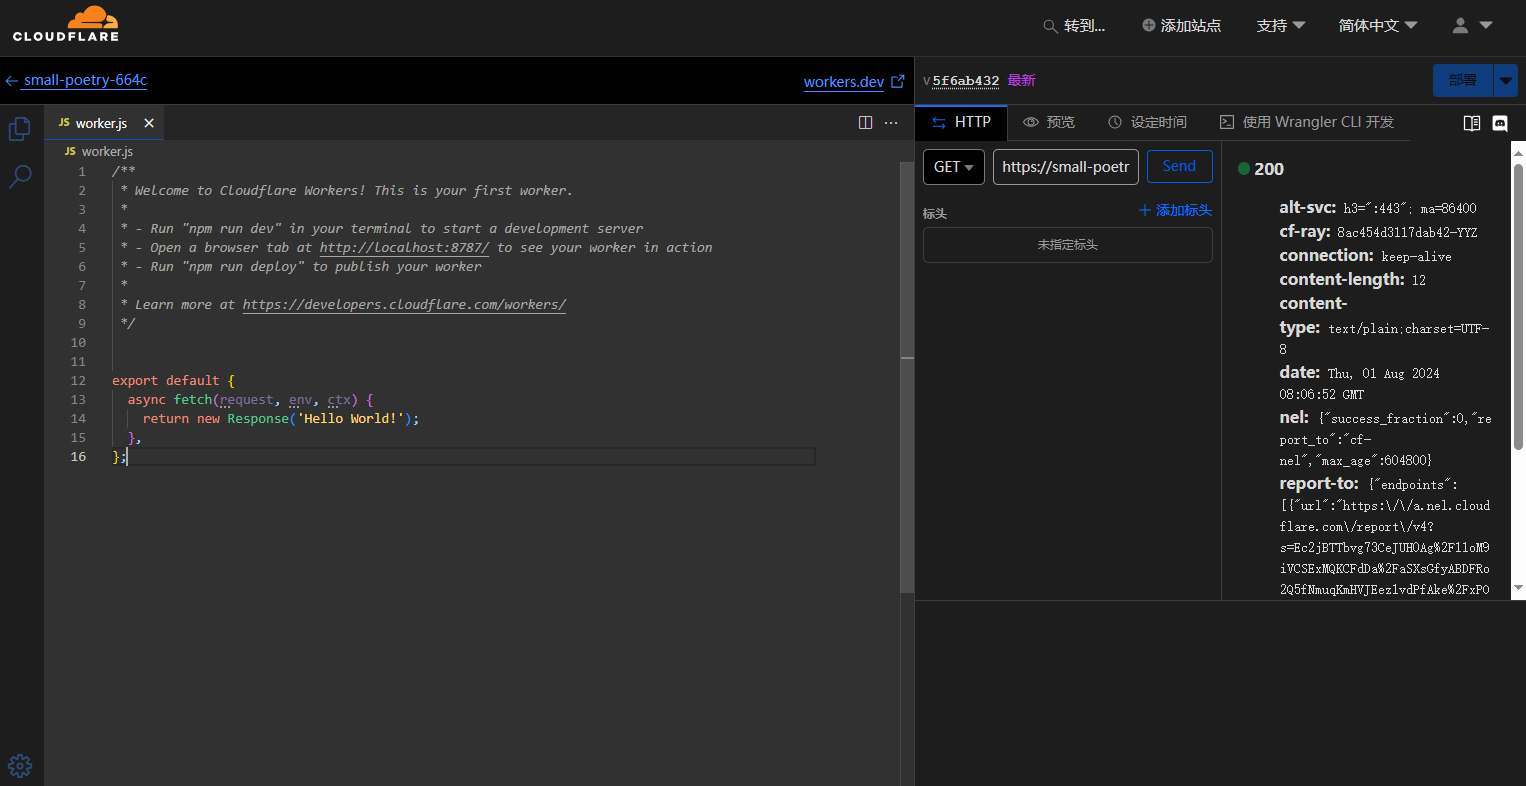Open the editor more actions ellipsis
The image size is (1526, 786).
click(x=891, y=123)
